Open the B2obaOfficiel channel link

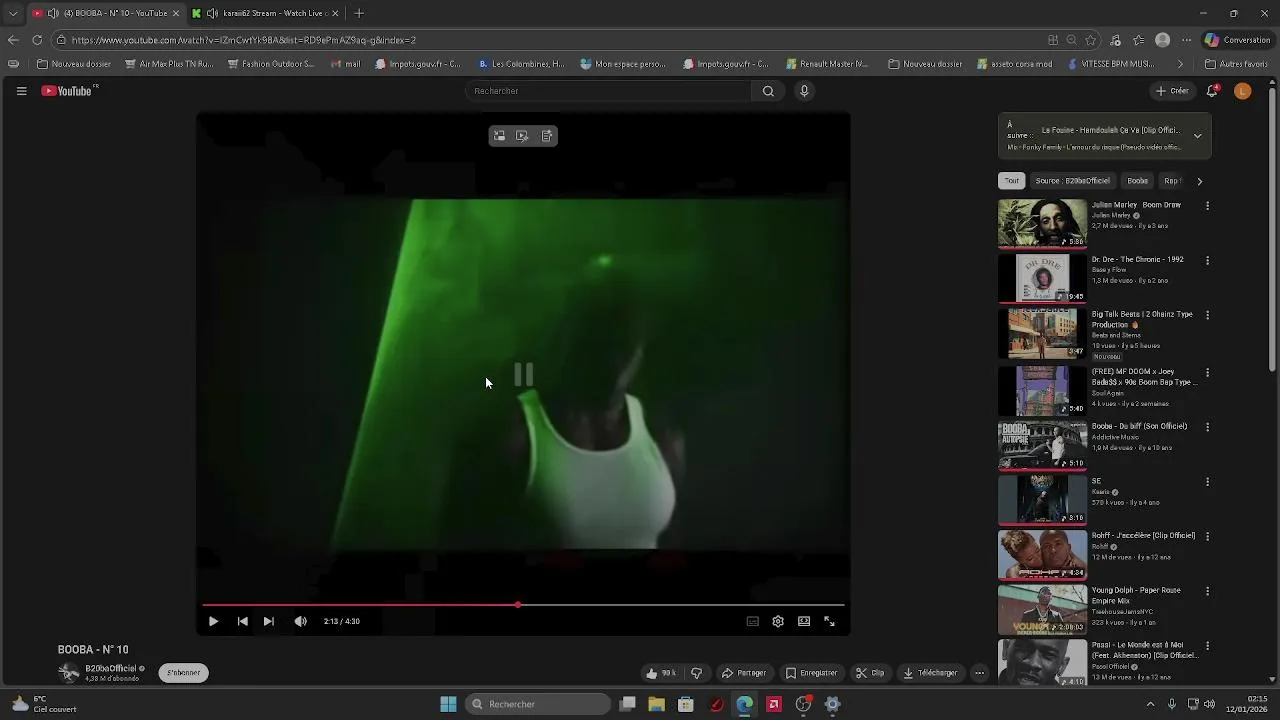(110, 668)
